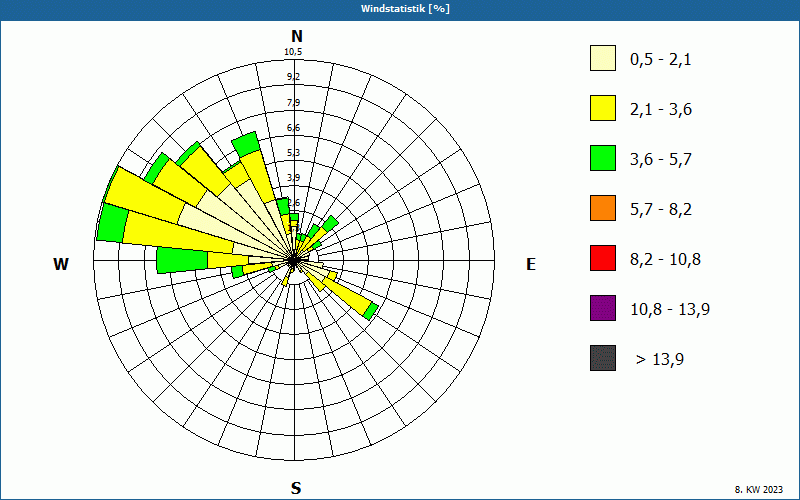
Task: Click the legend label '2,1 - 3,6'
Action: click(x=661, y=110)
